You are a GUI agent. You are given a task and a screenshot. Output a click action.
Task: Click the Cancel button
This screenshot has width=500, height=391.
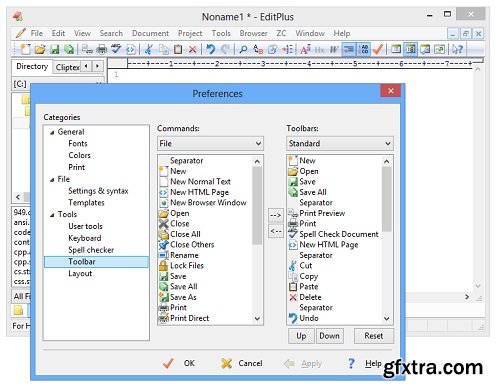point(242,363)
